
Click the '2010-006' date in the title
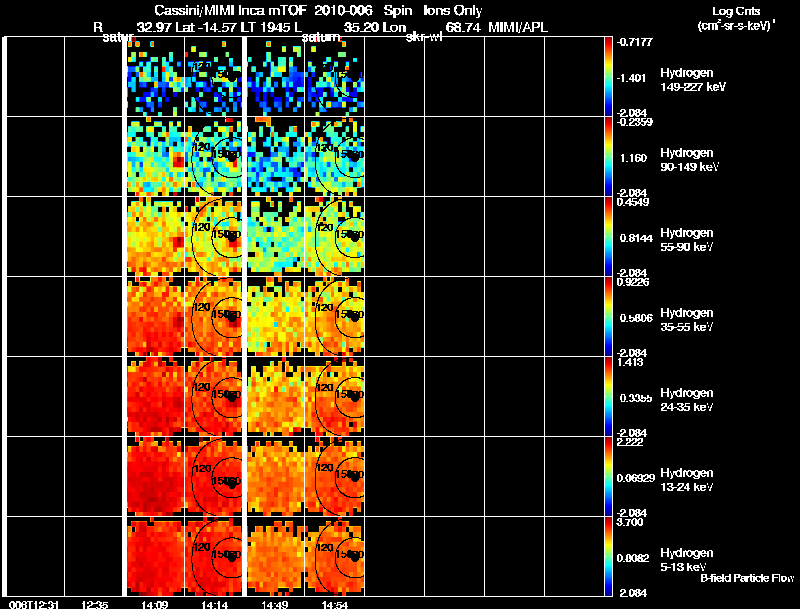(343, 11)
